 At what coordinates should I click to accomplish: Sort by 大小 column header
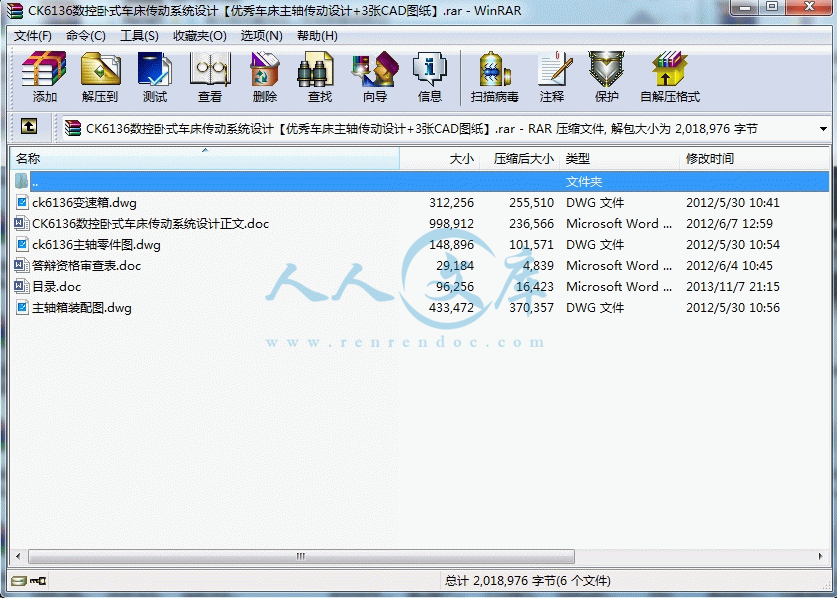coord(440,159)
